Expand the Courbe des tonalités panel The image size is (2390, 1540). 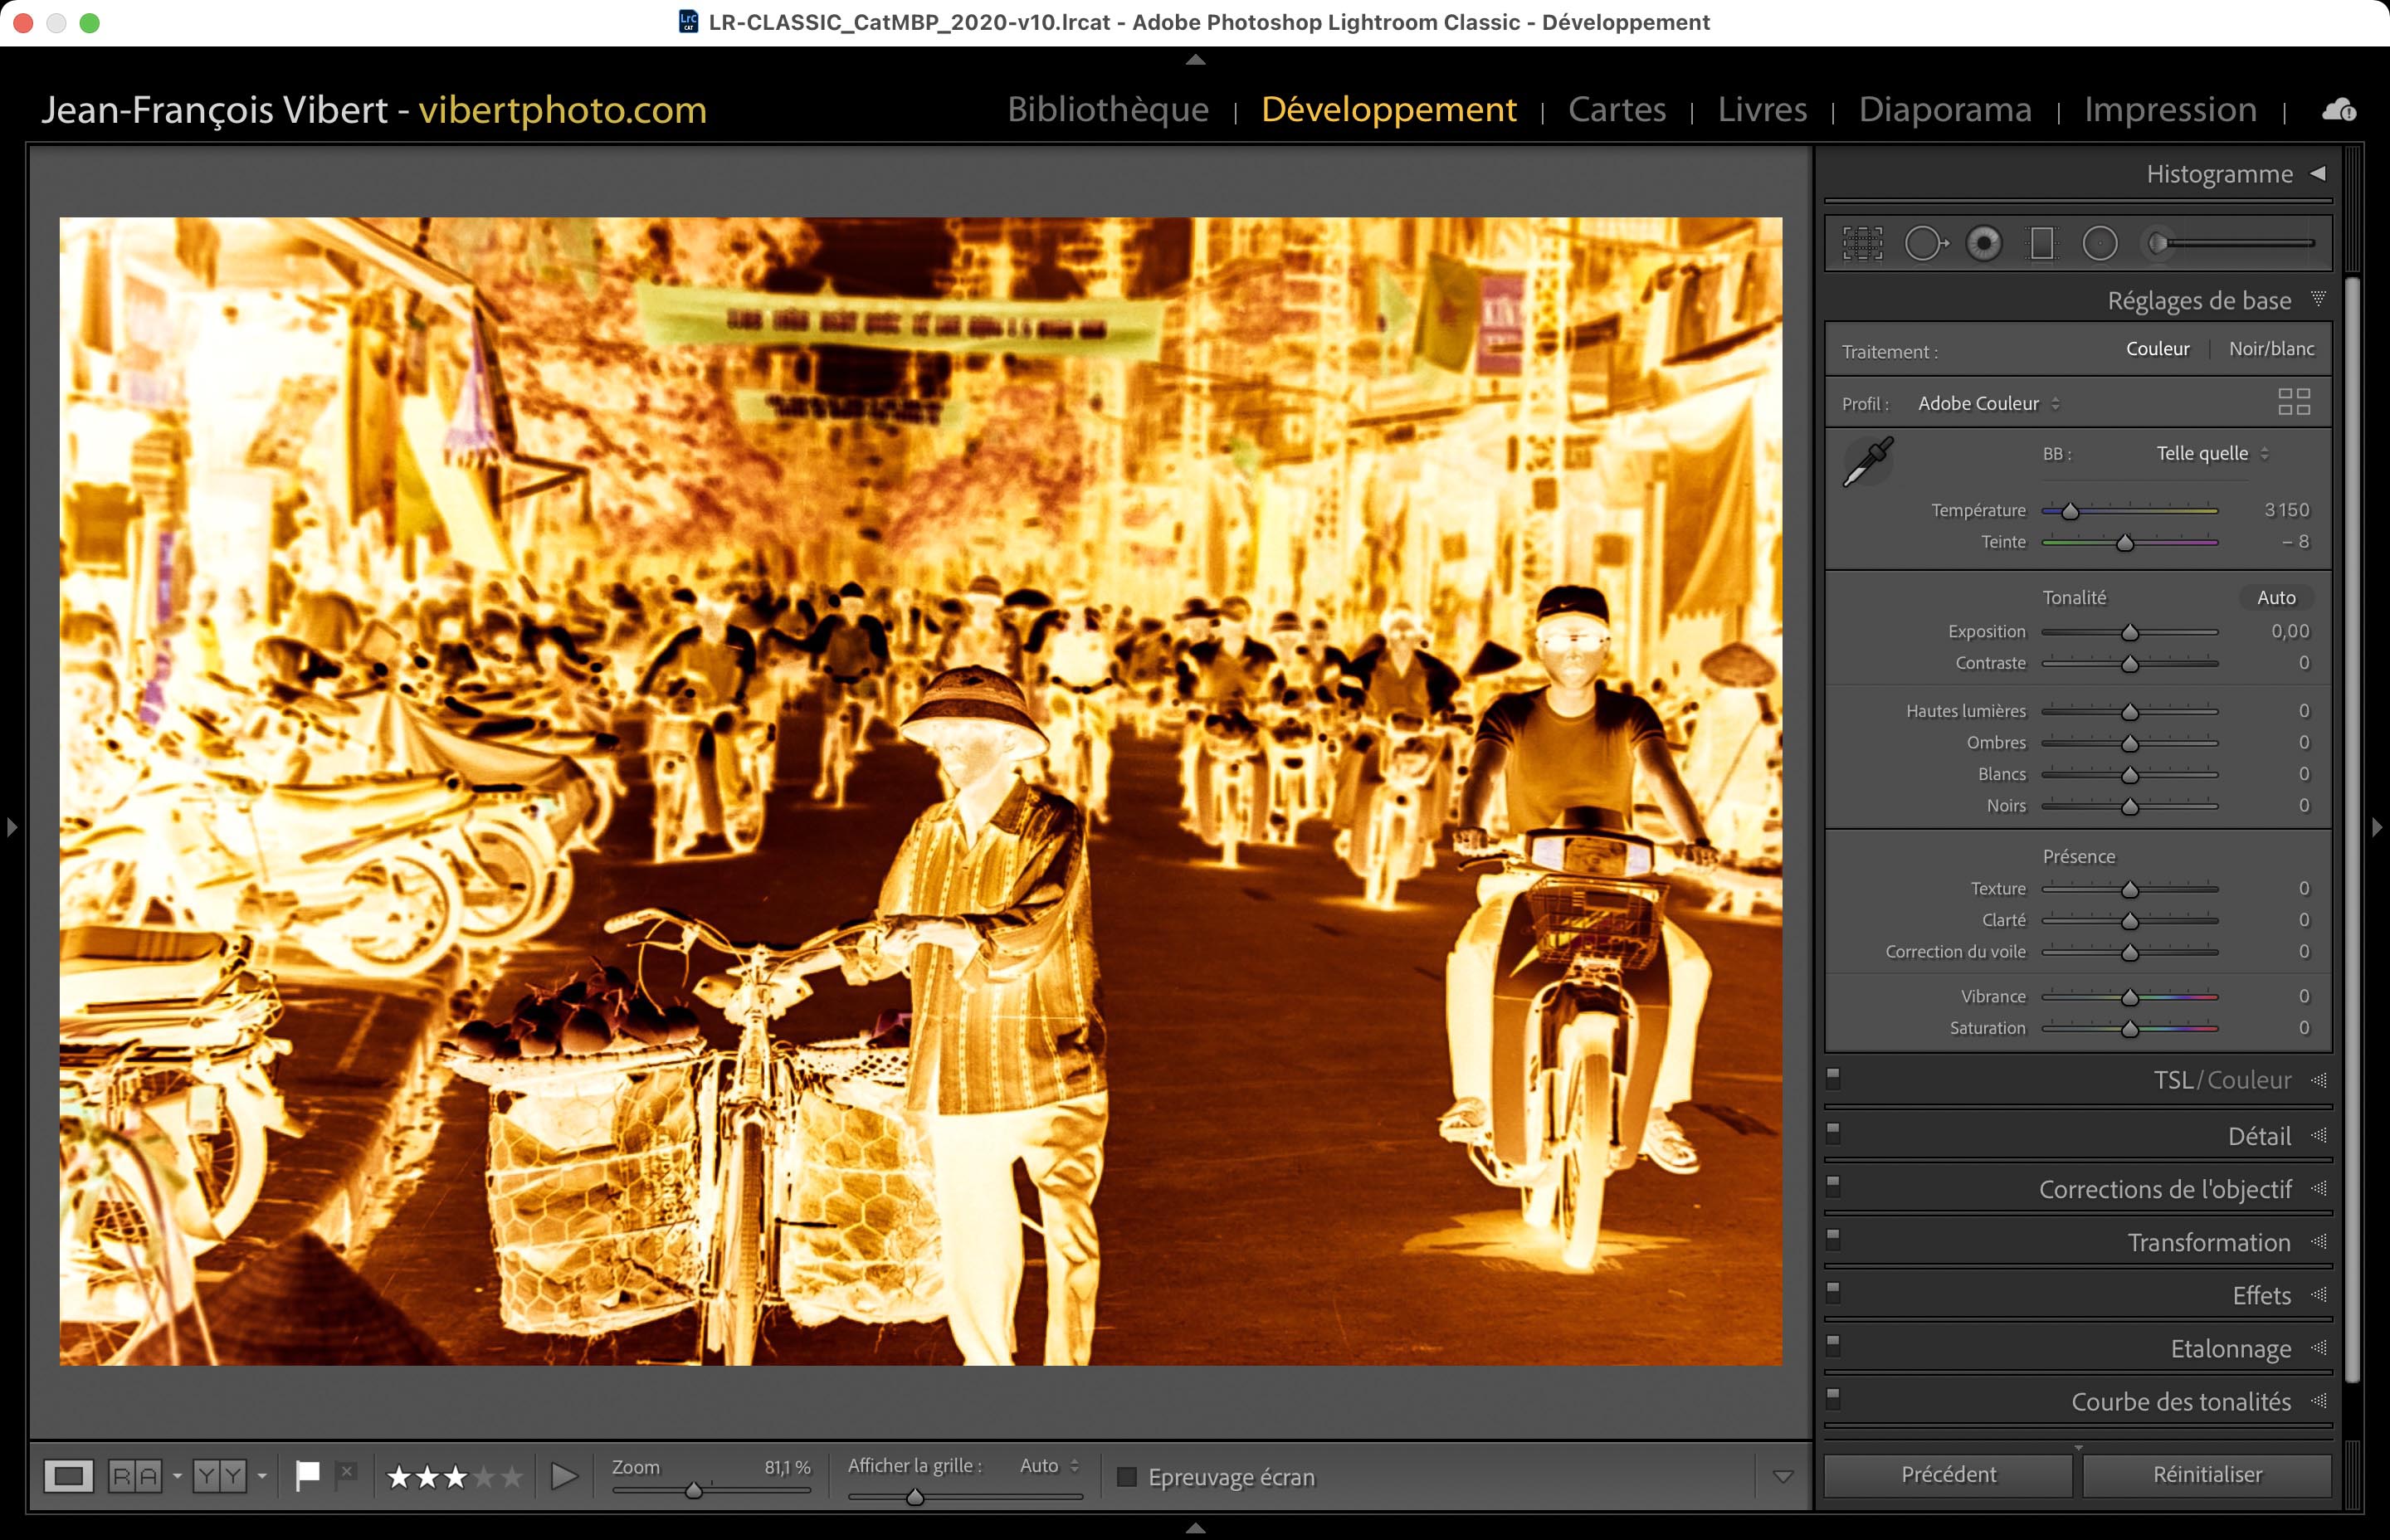(2180, 1402)
